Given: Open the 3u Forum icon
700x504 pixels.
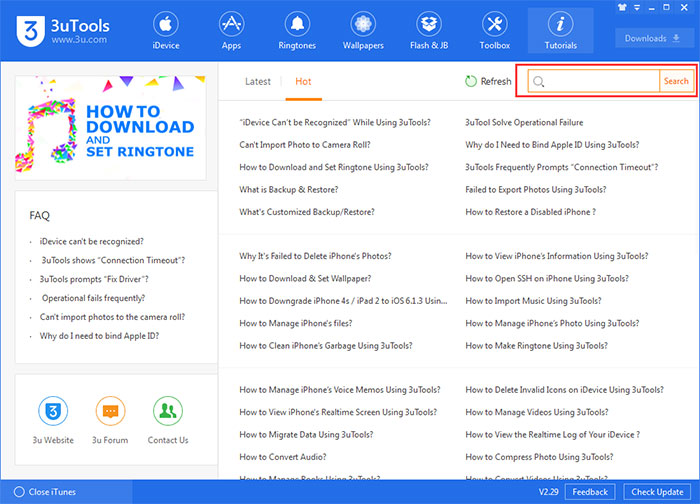Looking at the screenshot, I should coord(111,411).
